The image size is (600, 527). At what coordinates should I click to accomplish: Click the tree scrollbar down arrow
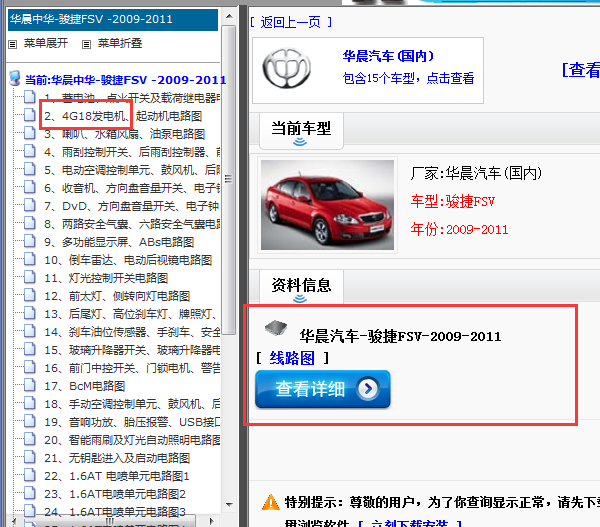[x=229, y=504]
